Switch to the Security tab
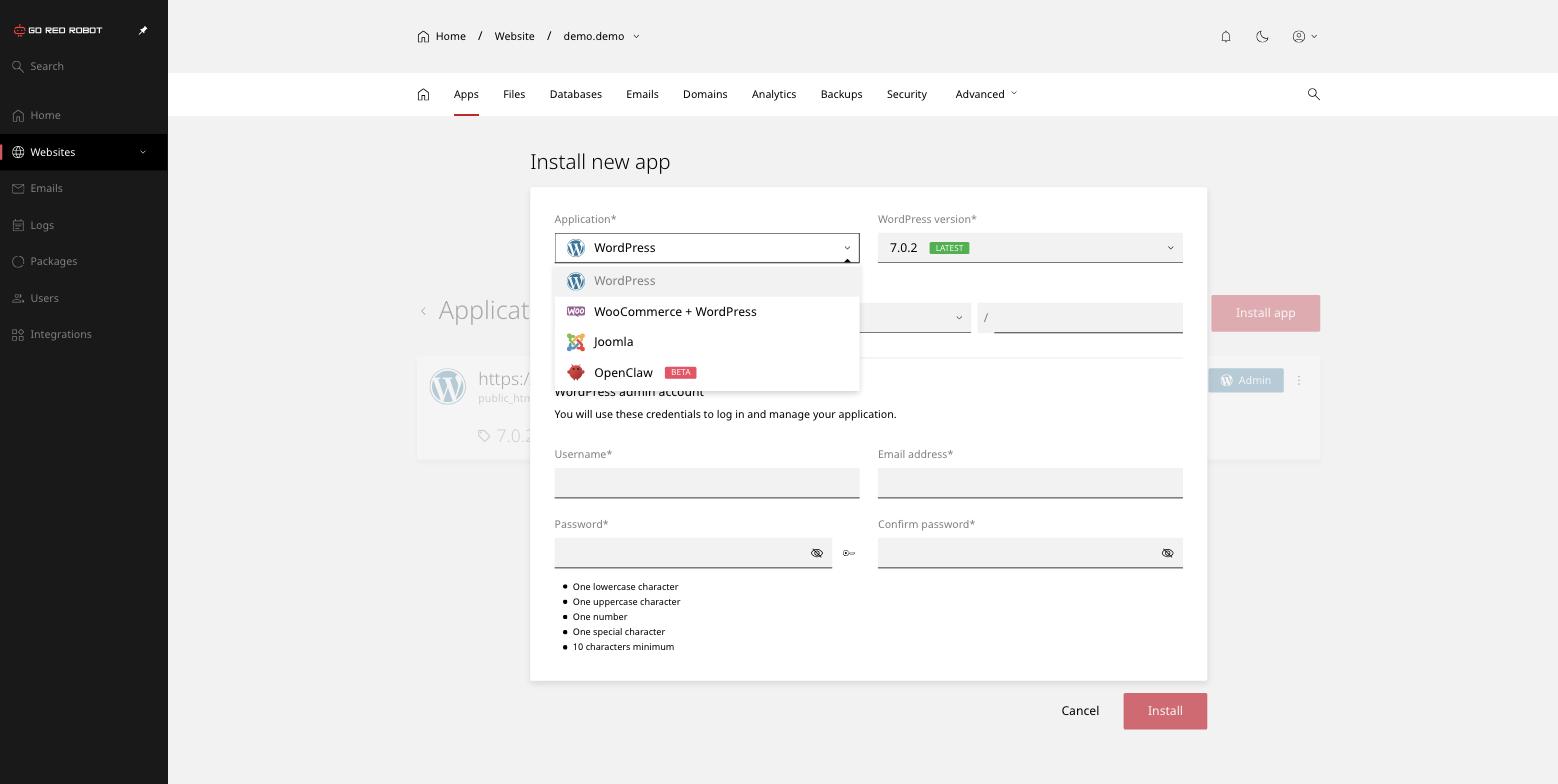Viewport: 1558px width, 784px height. pyautogui.click(x=907, y=94)
